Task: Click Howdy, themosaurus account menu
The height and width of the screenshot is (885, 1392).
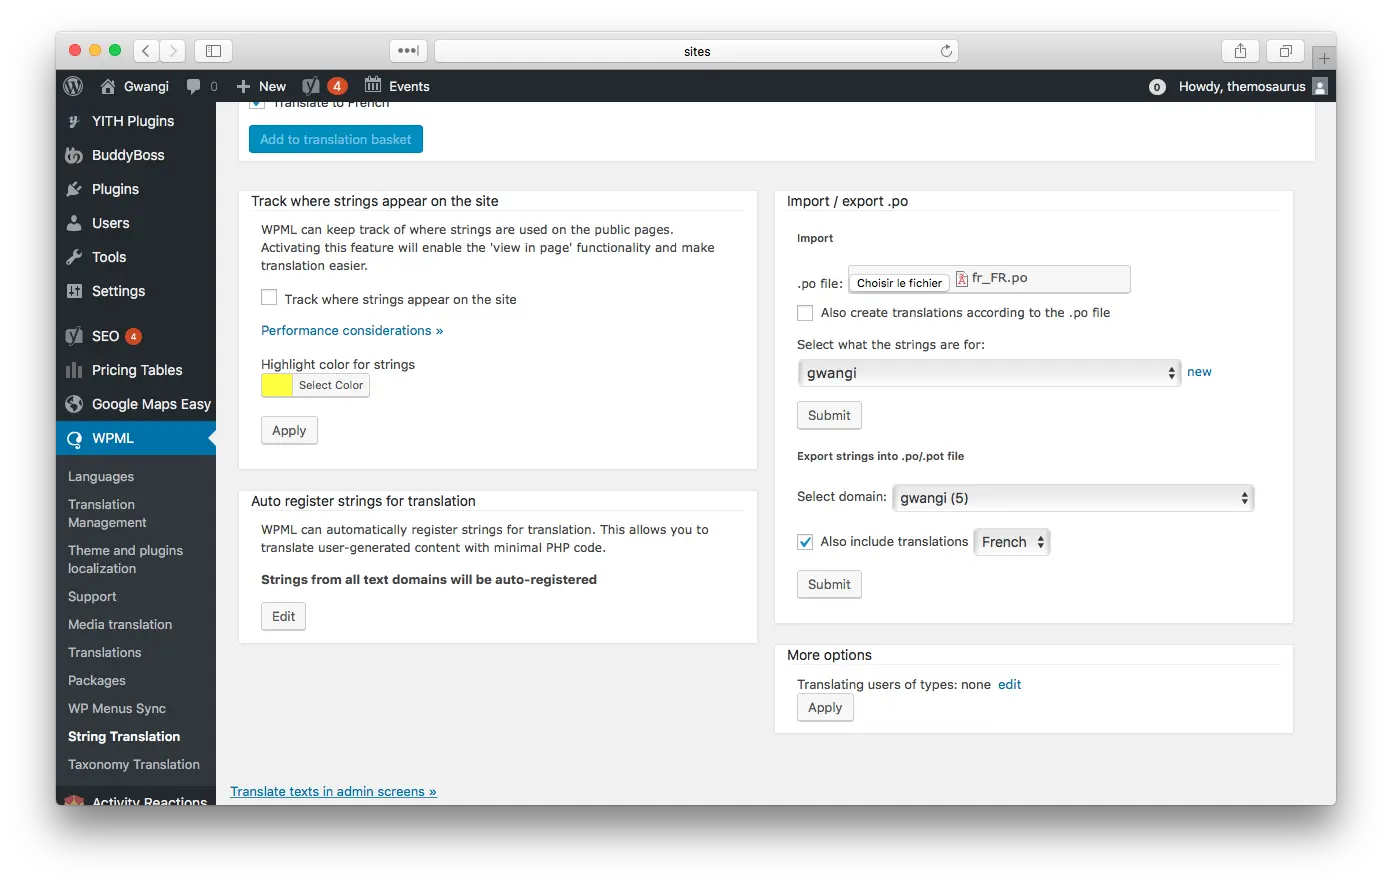Action: pyautogui.click(x=1253, y=86)
